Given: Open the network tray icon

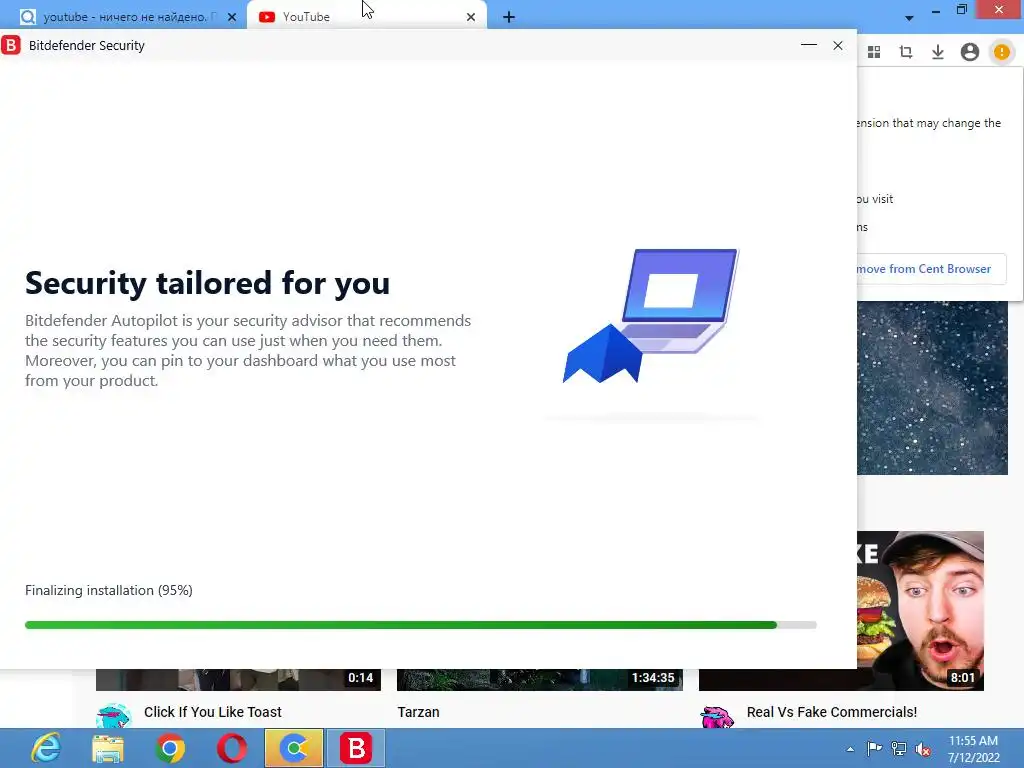Looking at the screenshot, I should pyautogui.click(x=899, y=748).
